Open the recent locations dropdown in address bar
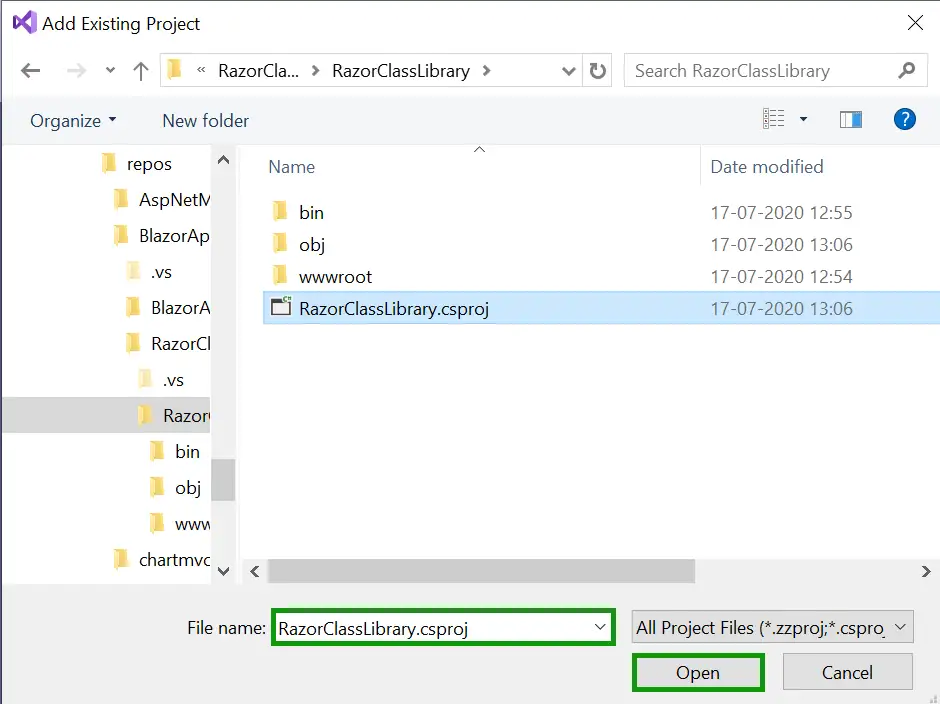Viewport: 940px width, 704px height. (568, 70)
